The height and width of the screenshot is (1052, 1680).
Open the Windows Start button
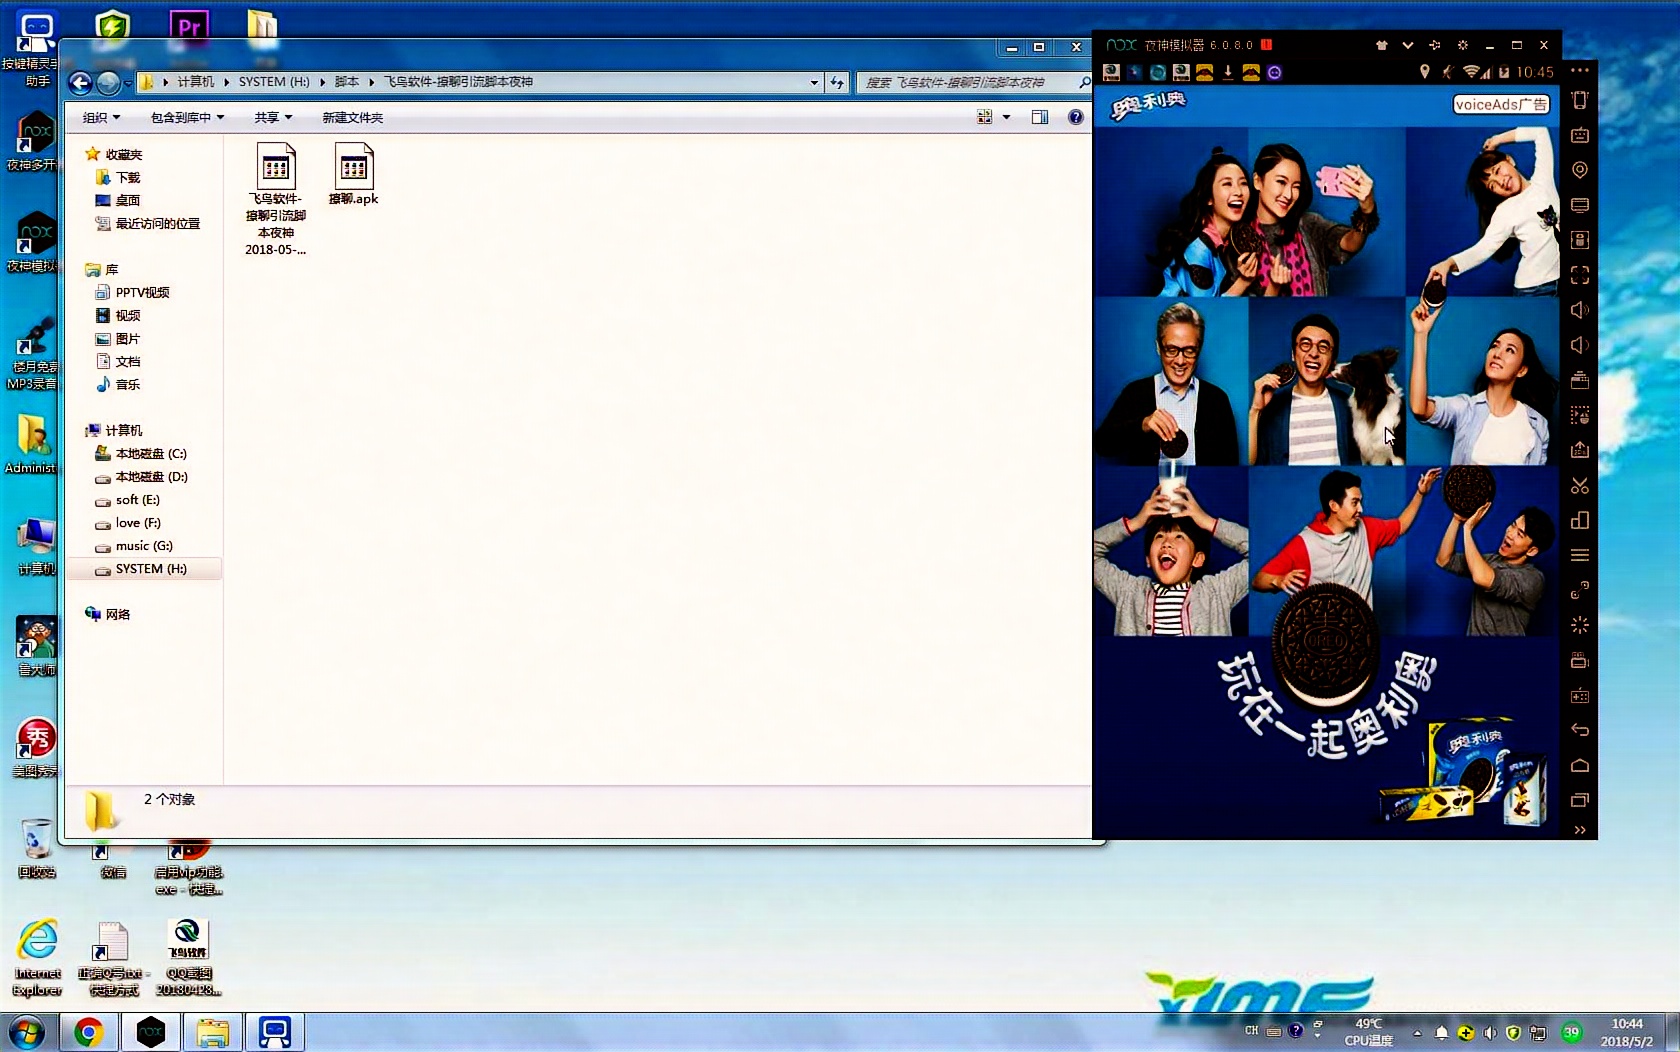(x=27, y=1032)
